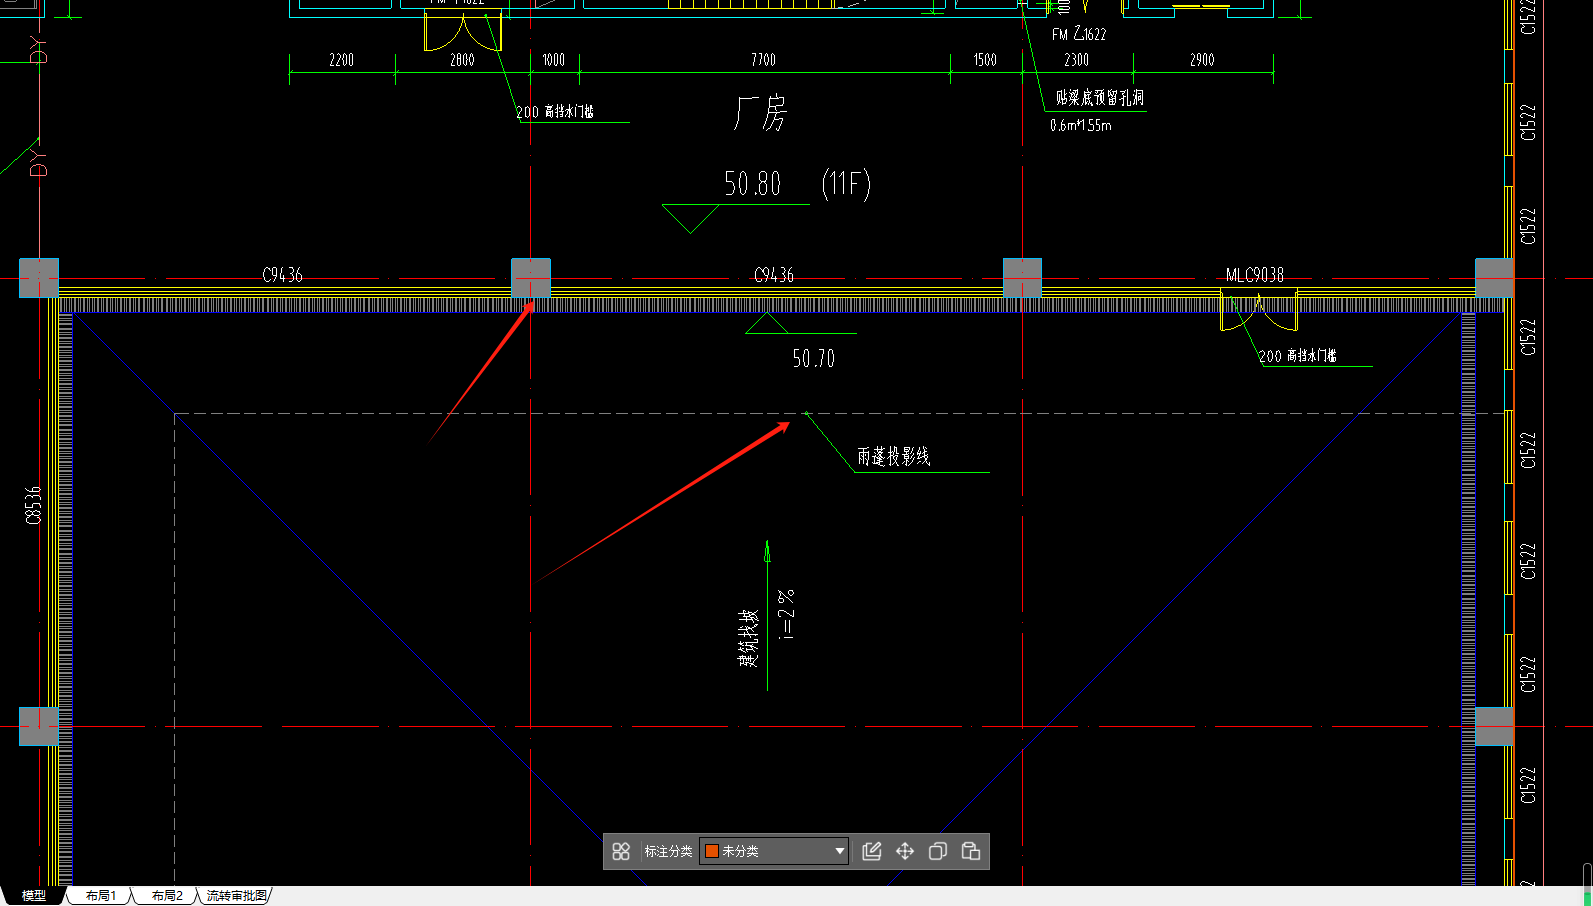Select the 0.6m*1.55m size note
1593x906 pixels.
point(1080,125)
